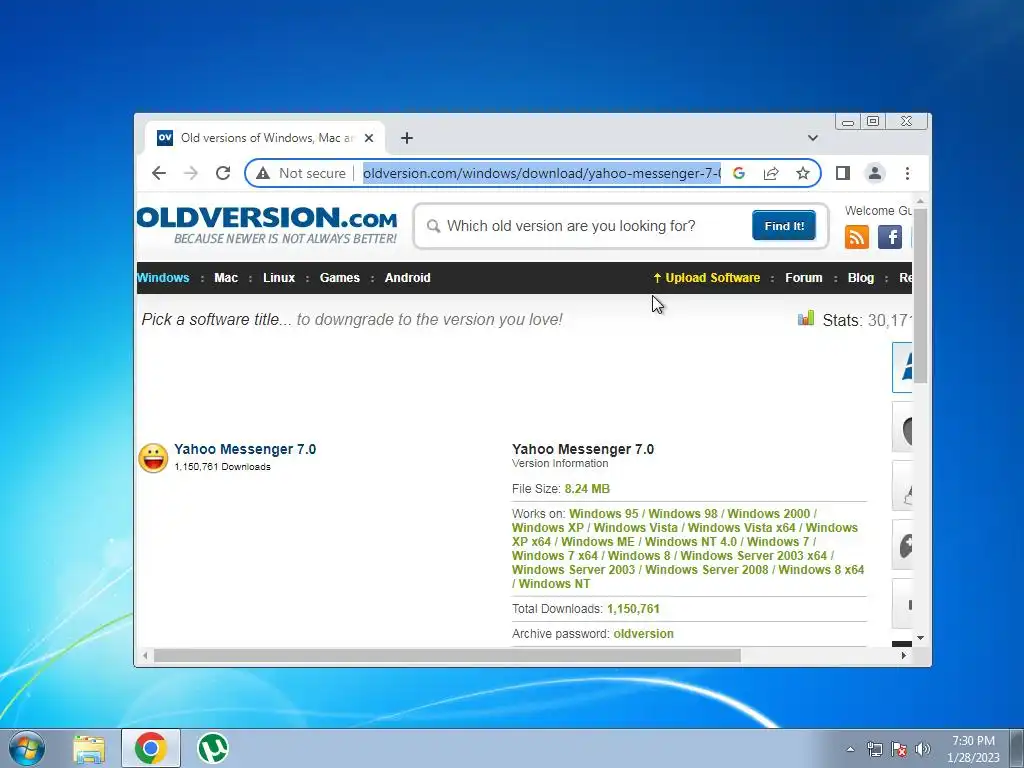Select the Old versions of Windows tab
Screen dimensions: 1024x768
coord(264,138)
